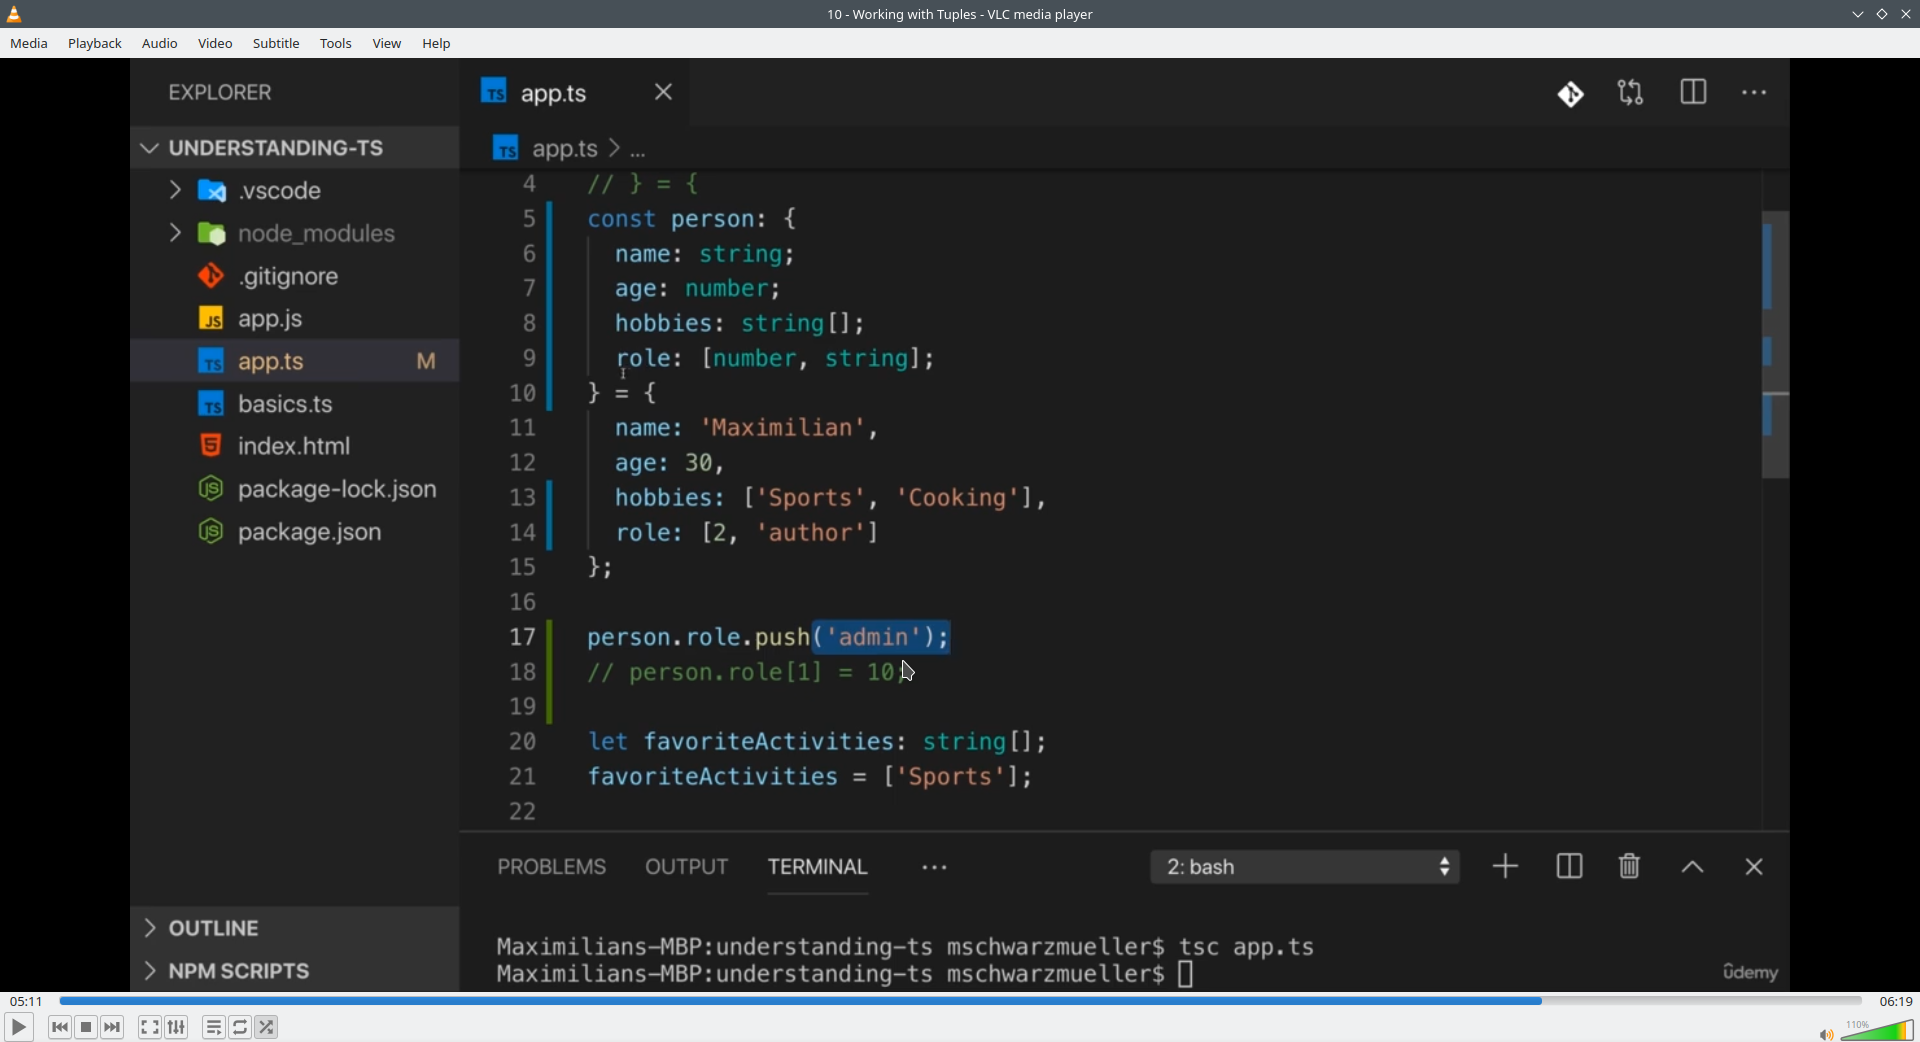
Task: Split the editor to the right
Action: pyautogui.click(x=1694, y=93)
